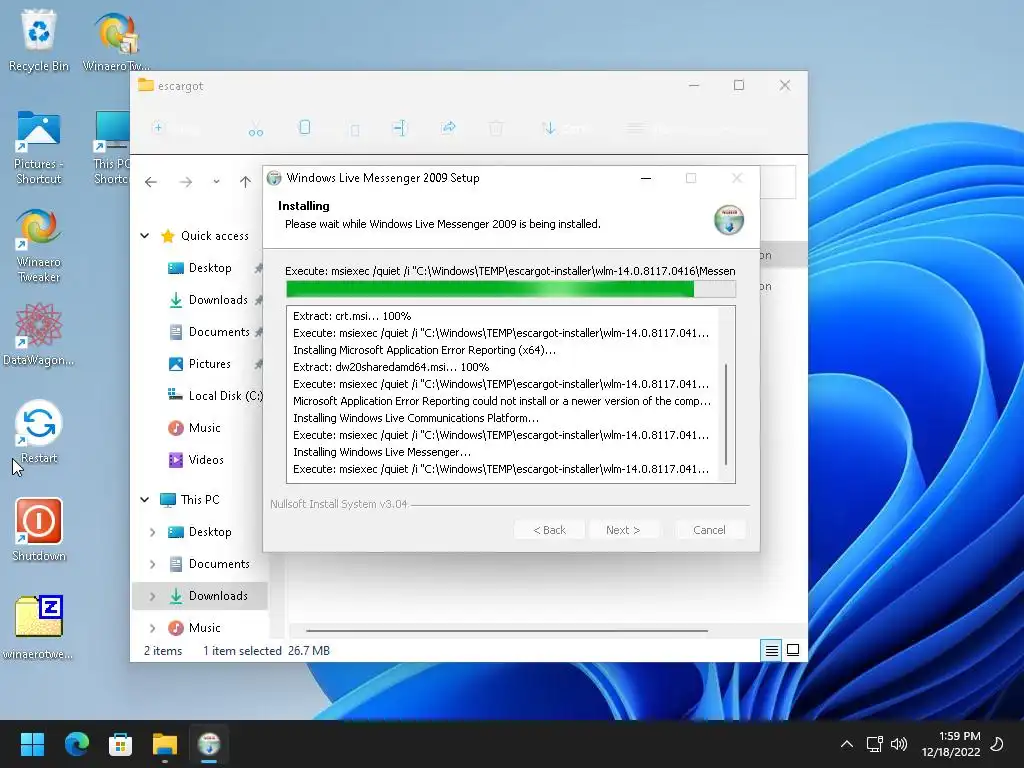Image resolution: width=1024 pixels, height=768 pixels.
Task: Click the green installation progress bar
Action: point(511,289)
